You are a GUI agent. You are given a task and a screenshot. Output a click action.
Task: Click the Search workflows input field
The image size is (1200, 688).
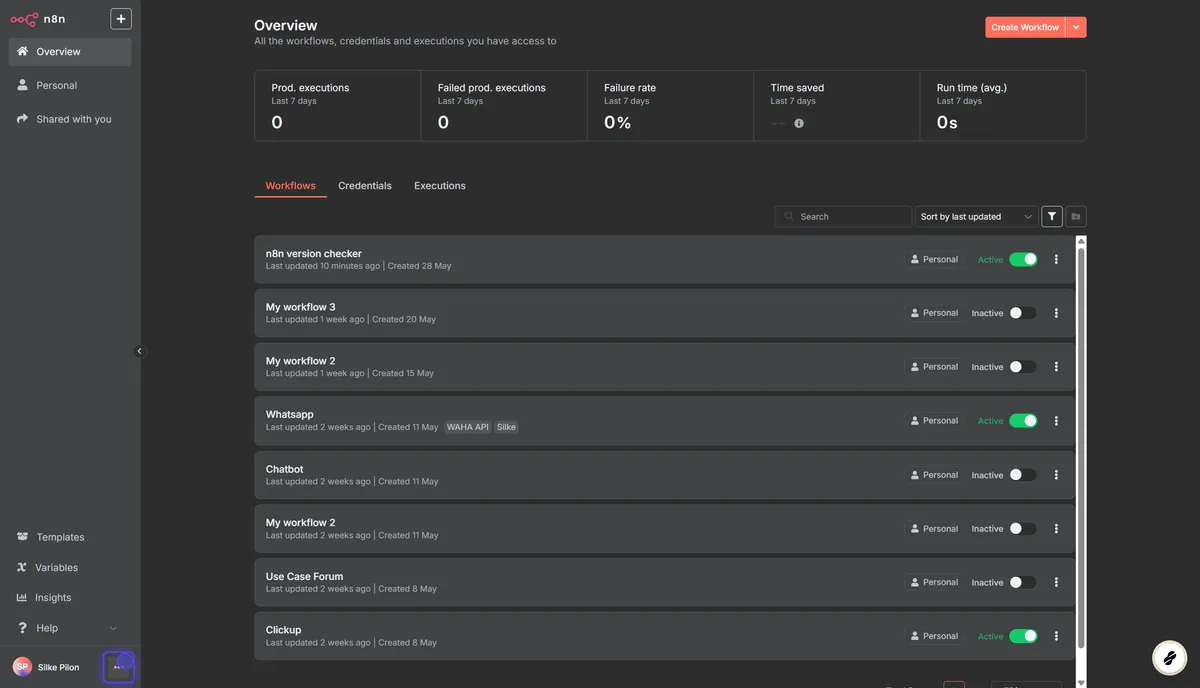(x=843, y=216)
